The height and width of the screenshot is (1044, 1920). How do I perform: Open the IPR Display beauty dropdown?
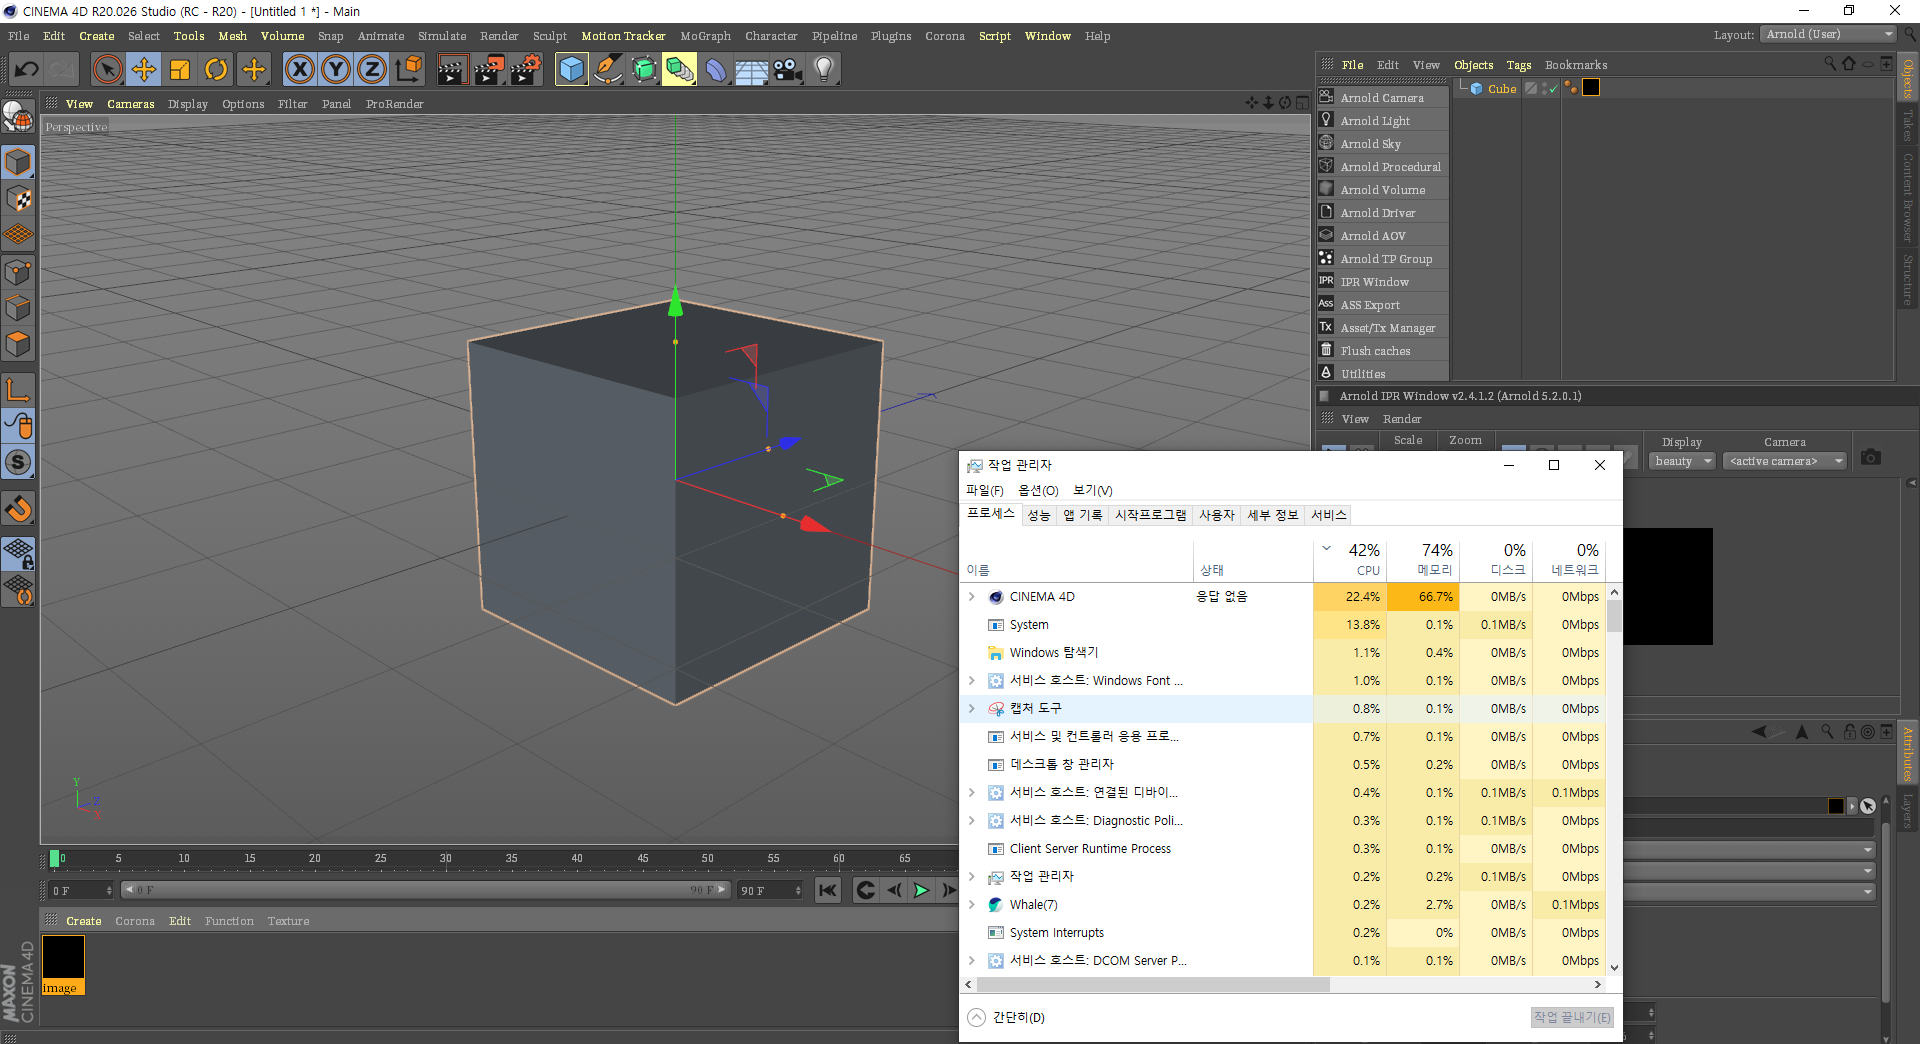click(1683, 461)
